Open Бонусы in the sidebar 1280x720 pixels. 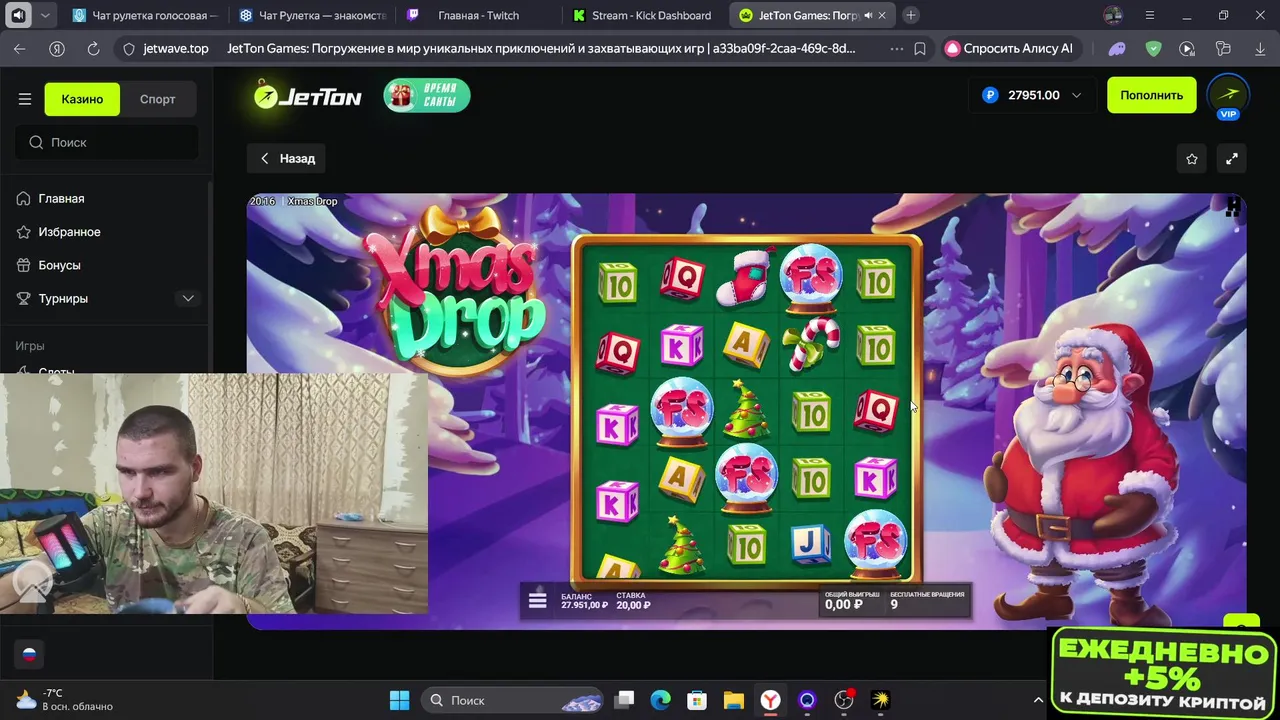click(x=59, y=265)
